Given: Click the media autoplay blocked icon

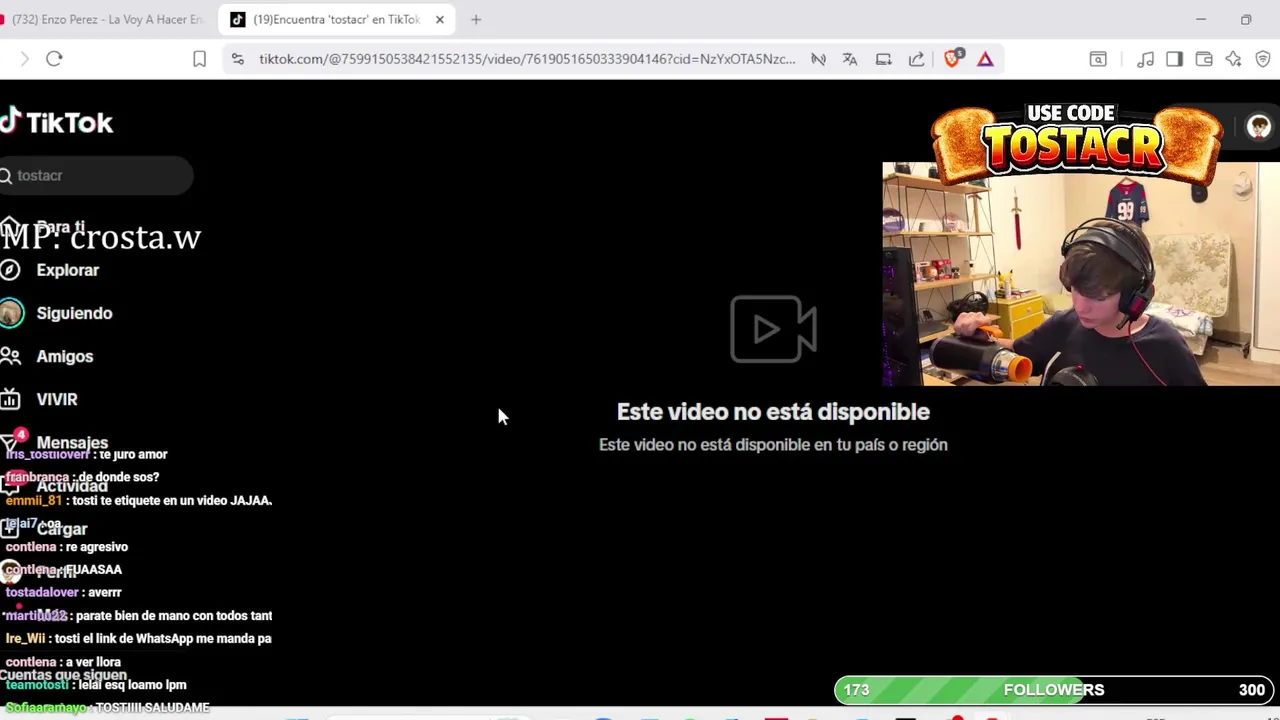Looking at the screenshot, I should [818, 59].
